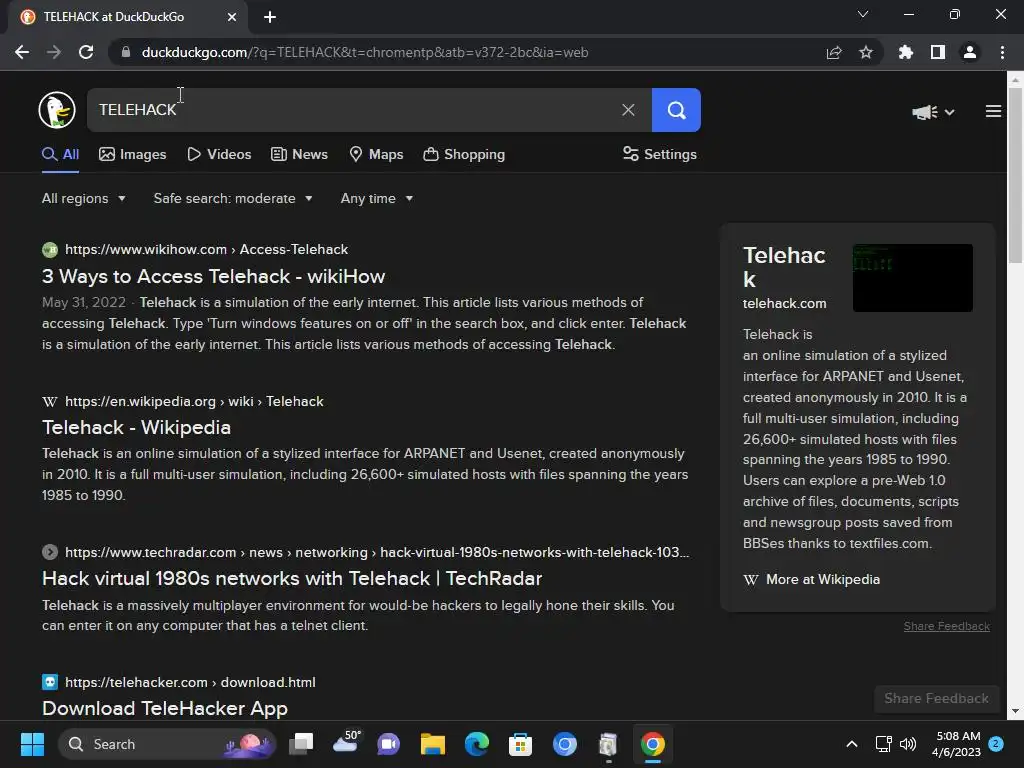Switch to Videos results tab
Screen dimensions: 1024x768
[219, 155]
